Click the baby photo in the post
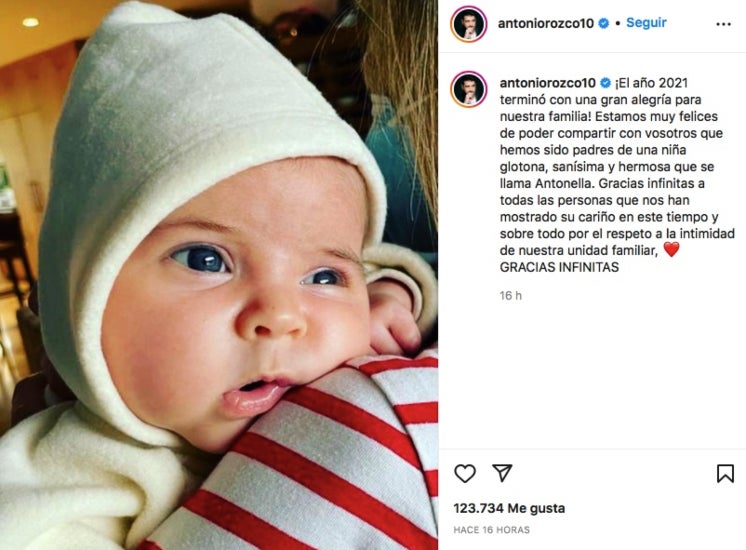This screenshot has height=550, width=746. coord(219,275)
